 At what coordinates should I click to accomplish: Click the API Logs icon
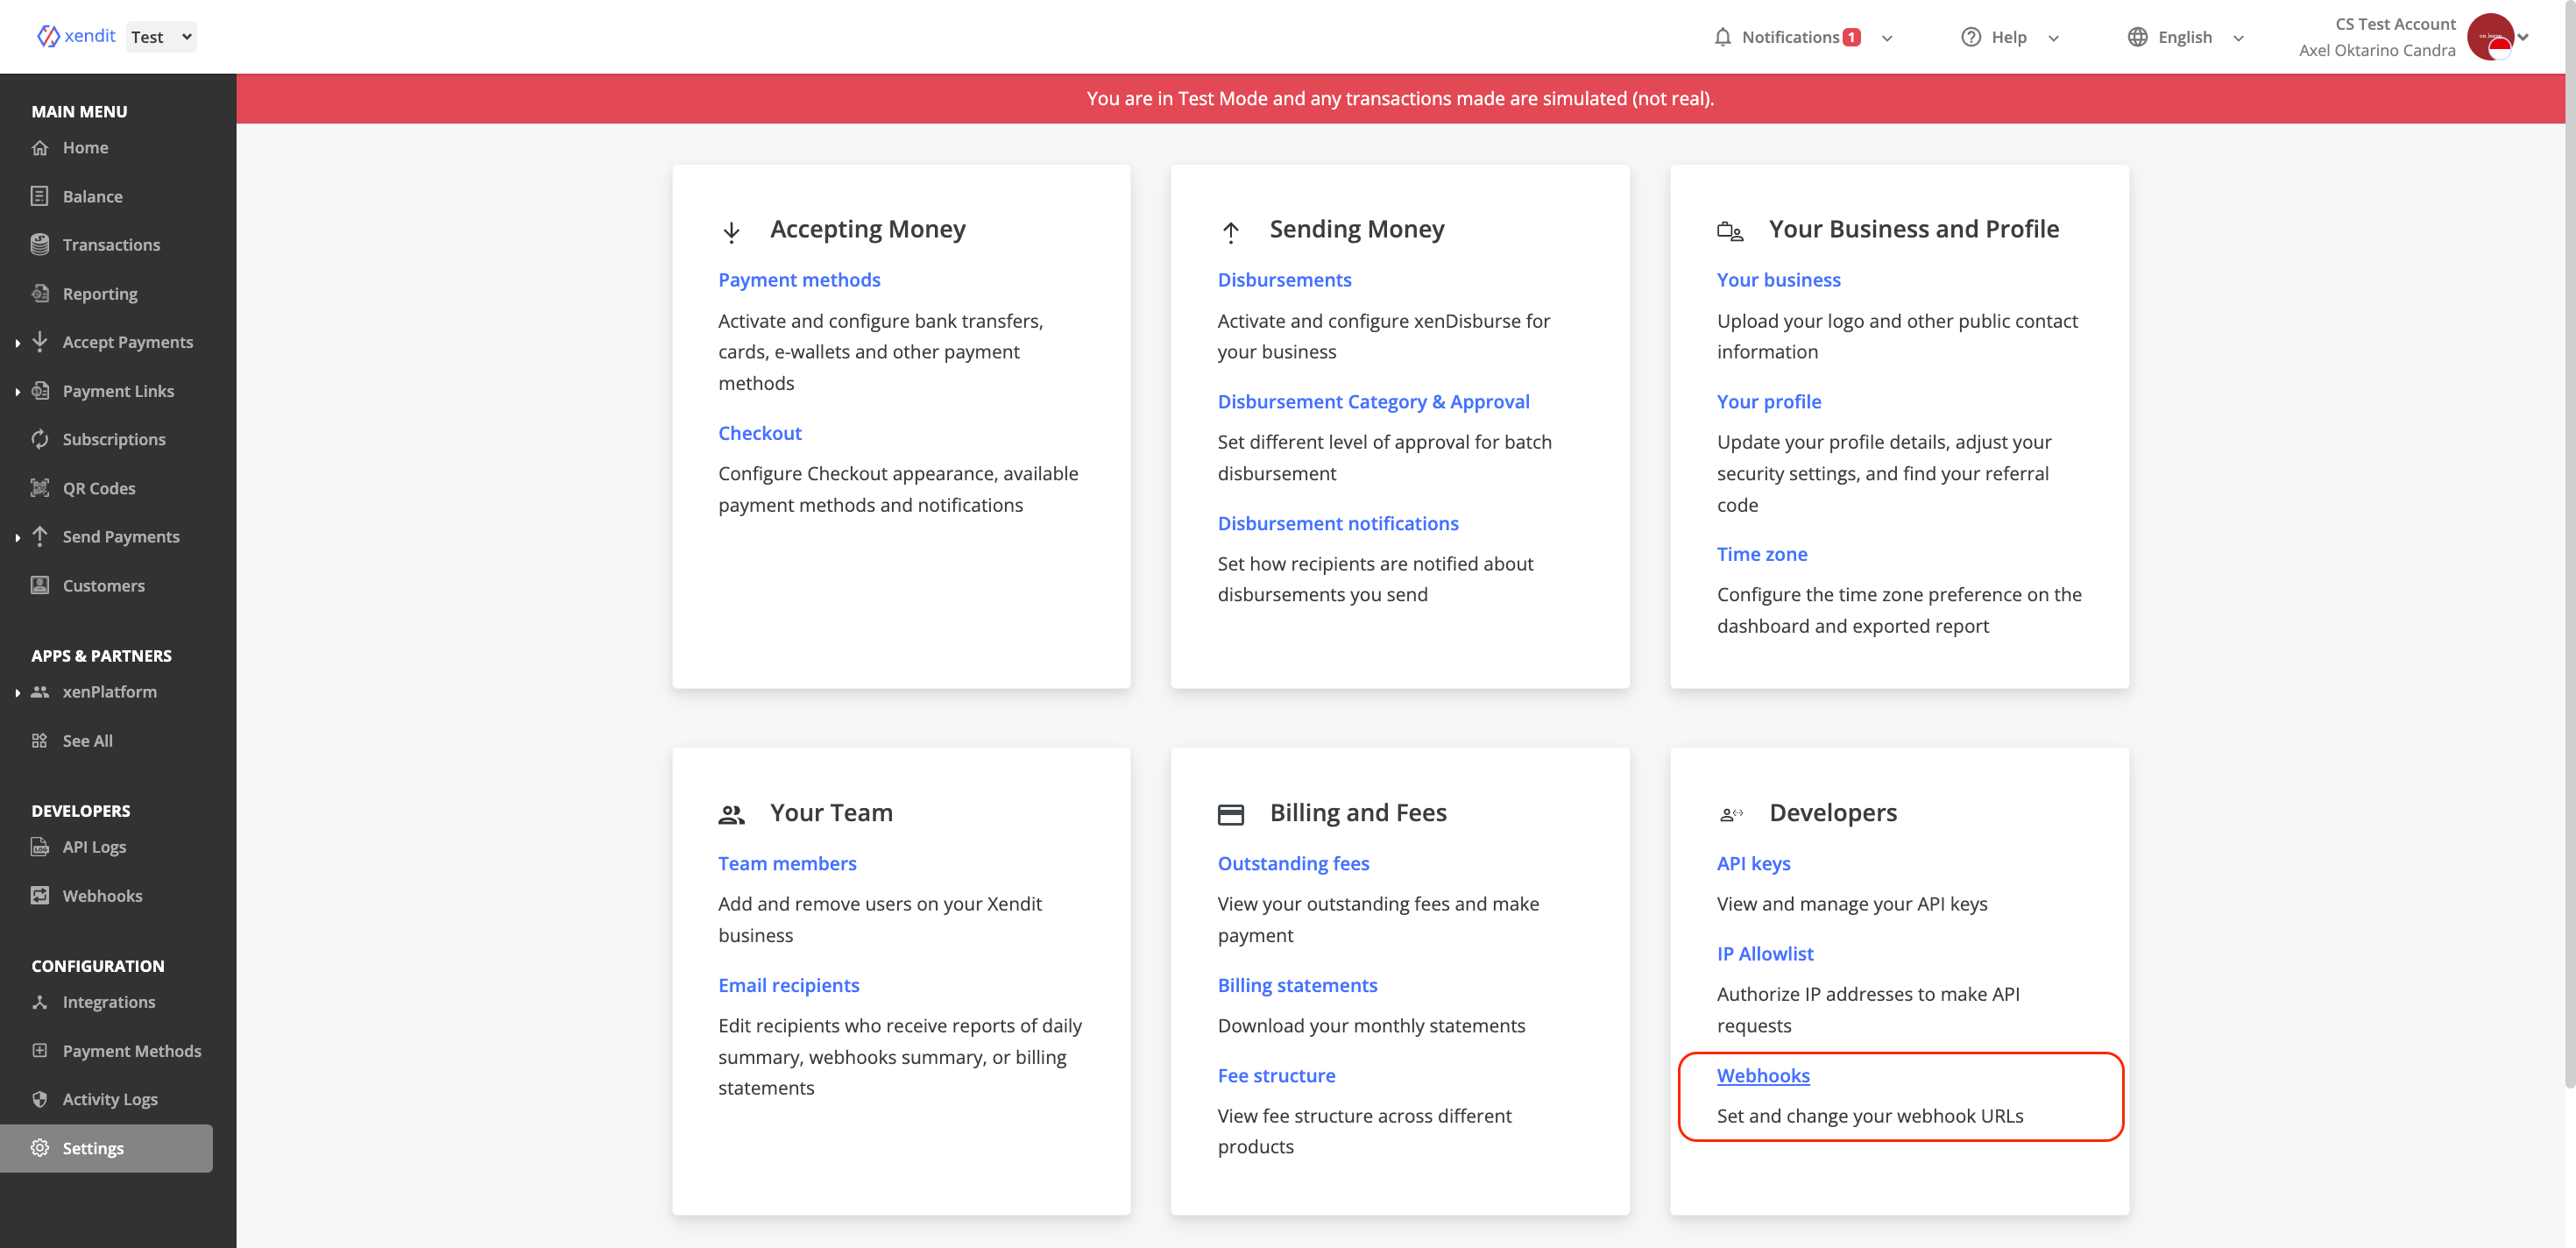coord(40,847)
